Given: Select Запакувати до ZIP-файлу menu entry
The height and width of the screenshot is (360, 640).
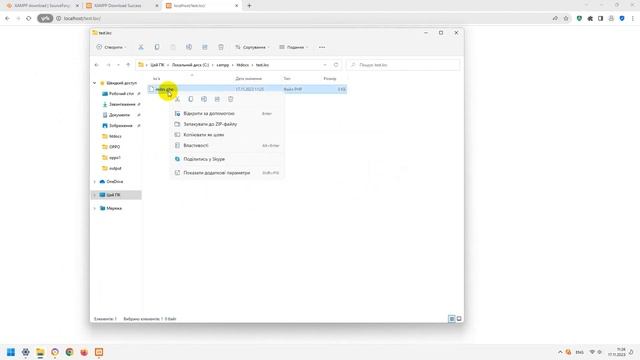Looking at the screenshot, I should (x=227, y=124).
